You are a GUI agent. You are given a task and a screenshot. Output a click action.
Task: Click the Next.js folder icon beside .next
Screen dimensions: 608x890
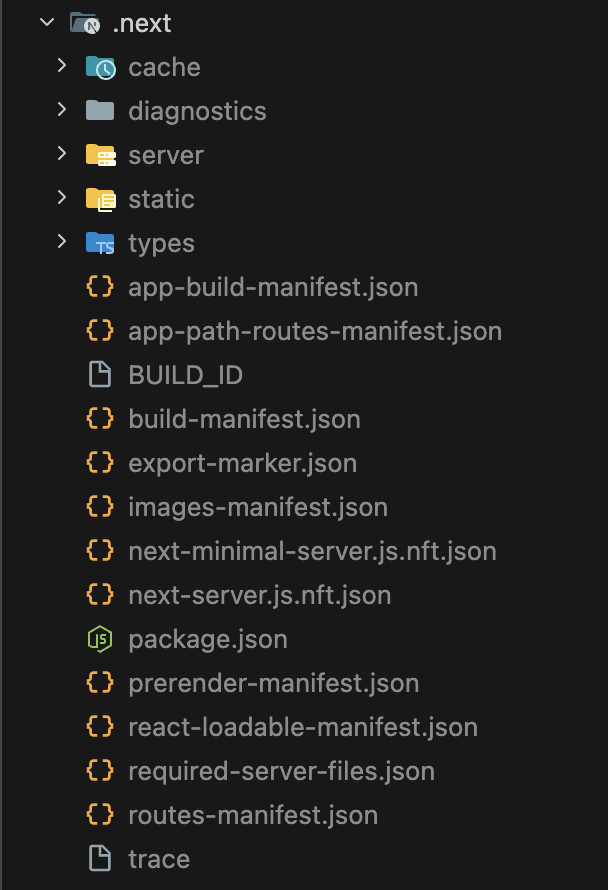[x=85, y=23]
